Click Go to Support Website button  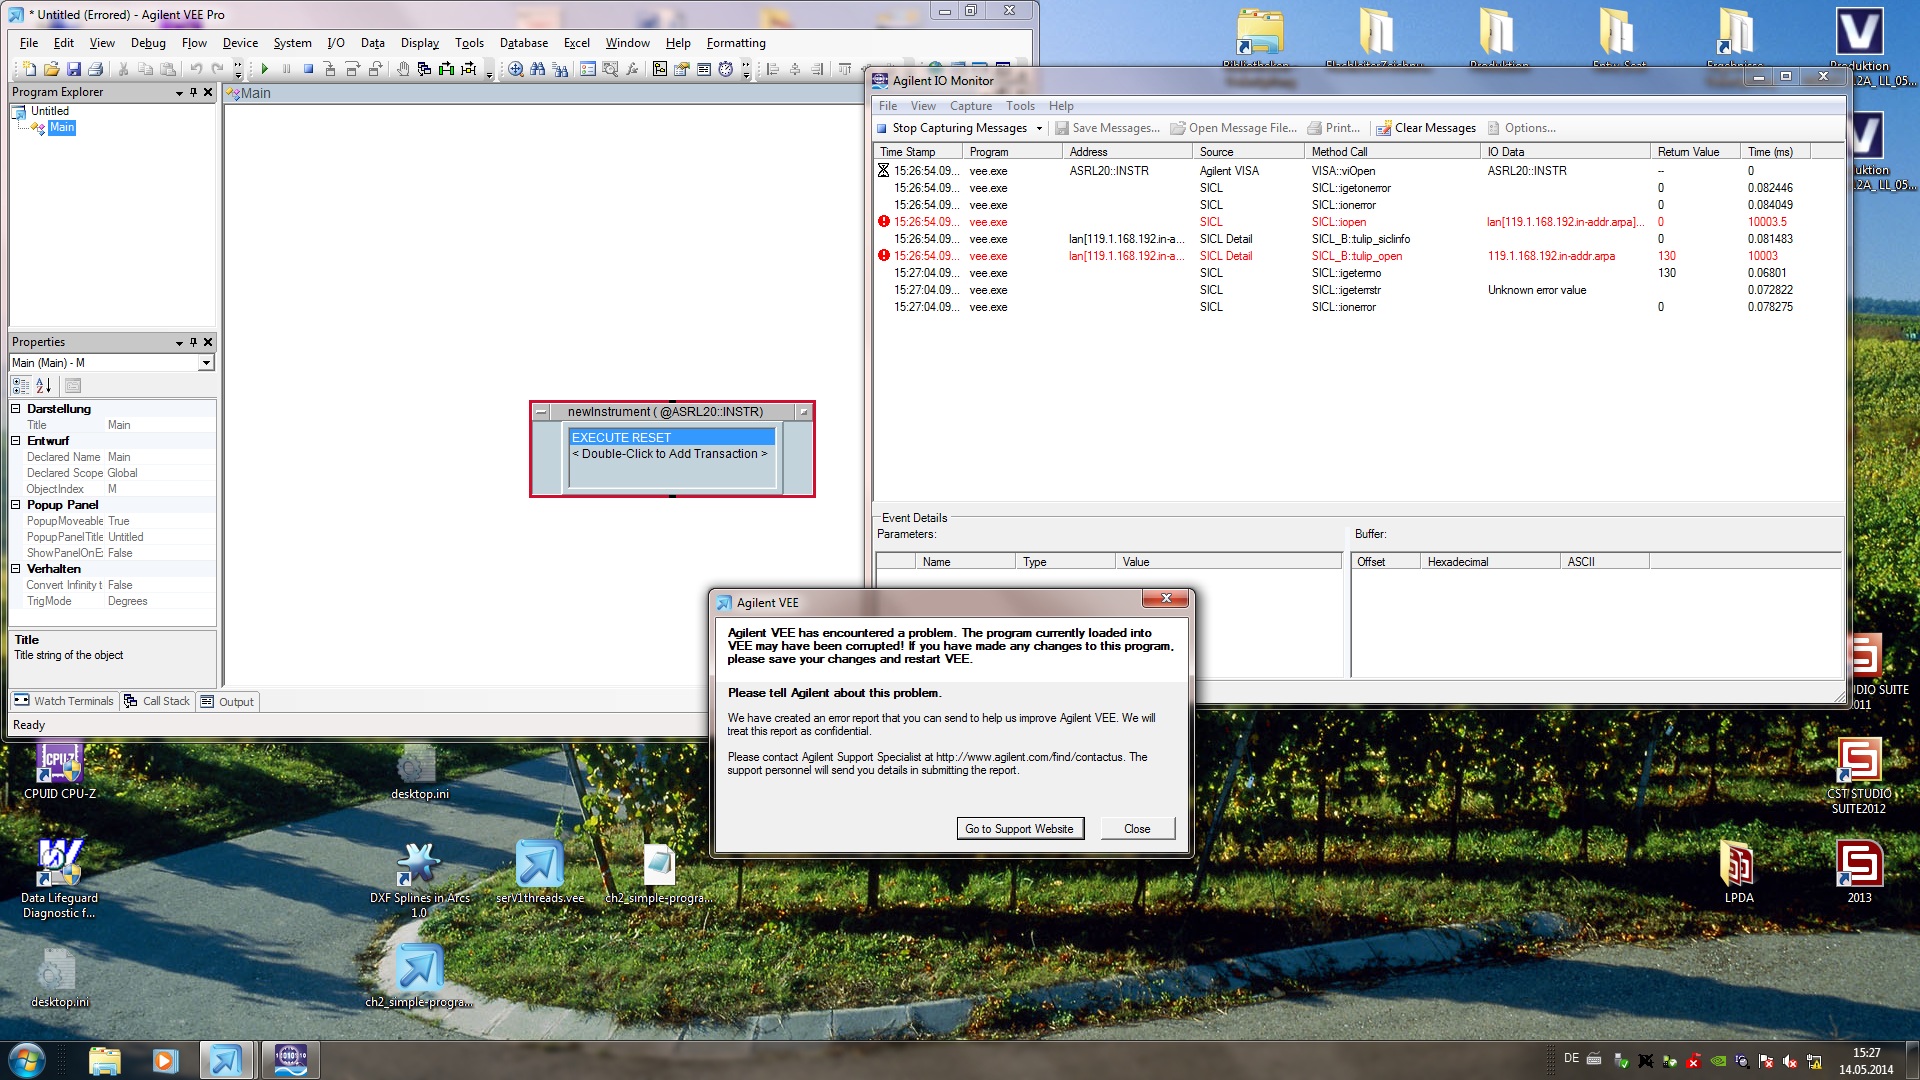tap(1019, 829)
